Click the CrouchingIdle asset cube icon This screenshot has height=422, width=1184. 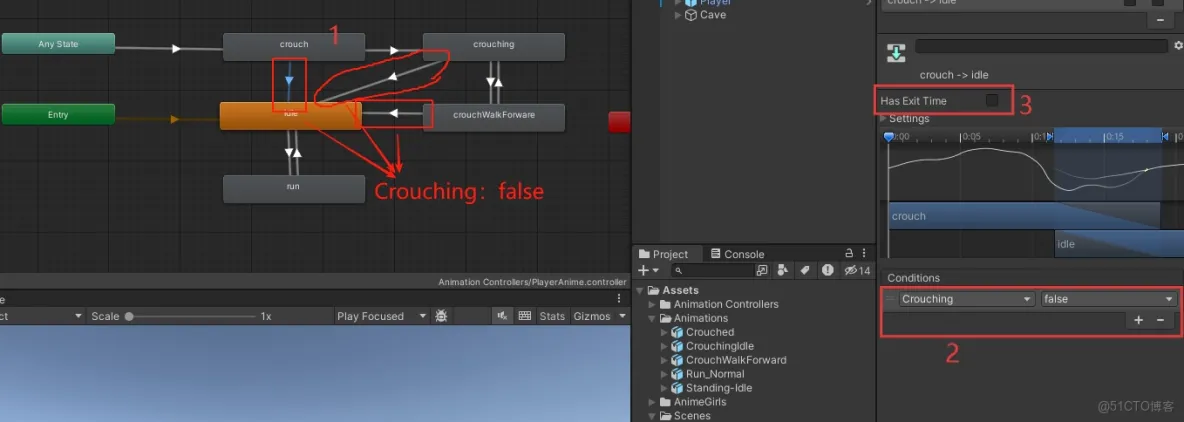click(x=677, y=347)
